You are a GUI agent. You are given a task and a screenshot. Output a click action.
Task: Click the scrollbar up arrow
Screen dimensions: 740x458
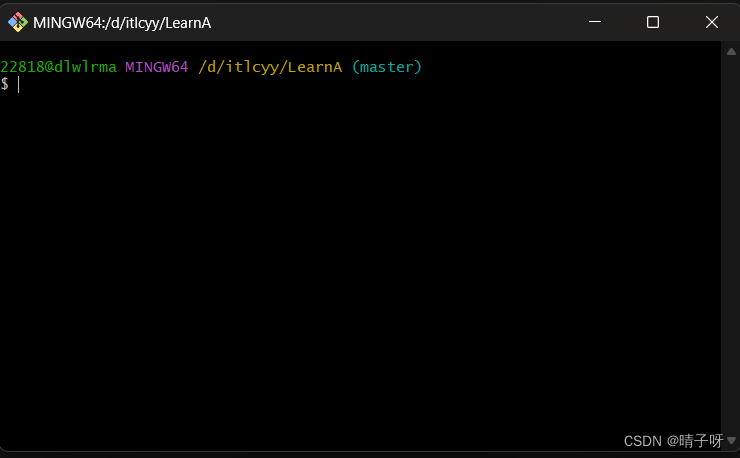pos(731,50)
